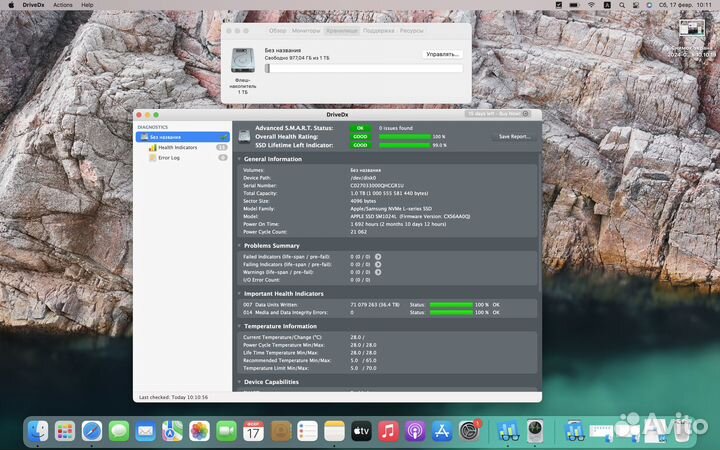The height and width of the screenshot is (450, 720).
Task: Select the Без названия drive in the sidebar
Action: click(183, 137)
